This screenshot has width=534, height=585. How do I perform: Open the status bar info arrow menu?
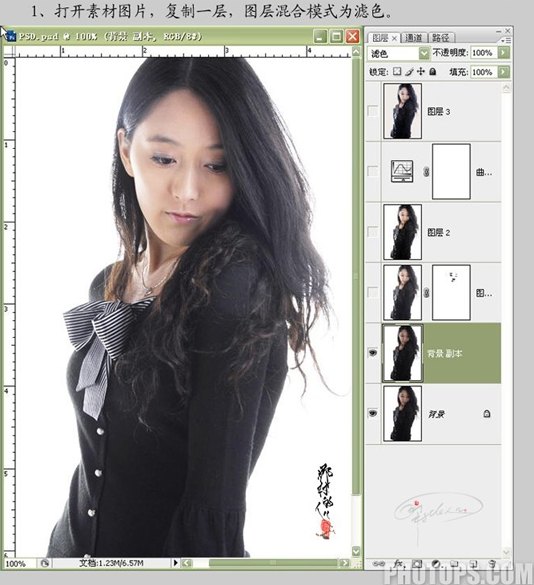(176, 563)
